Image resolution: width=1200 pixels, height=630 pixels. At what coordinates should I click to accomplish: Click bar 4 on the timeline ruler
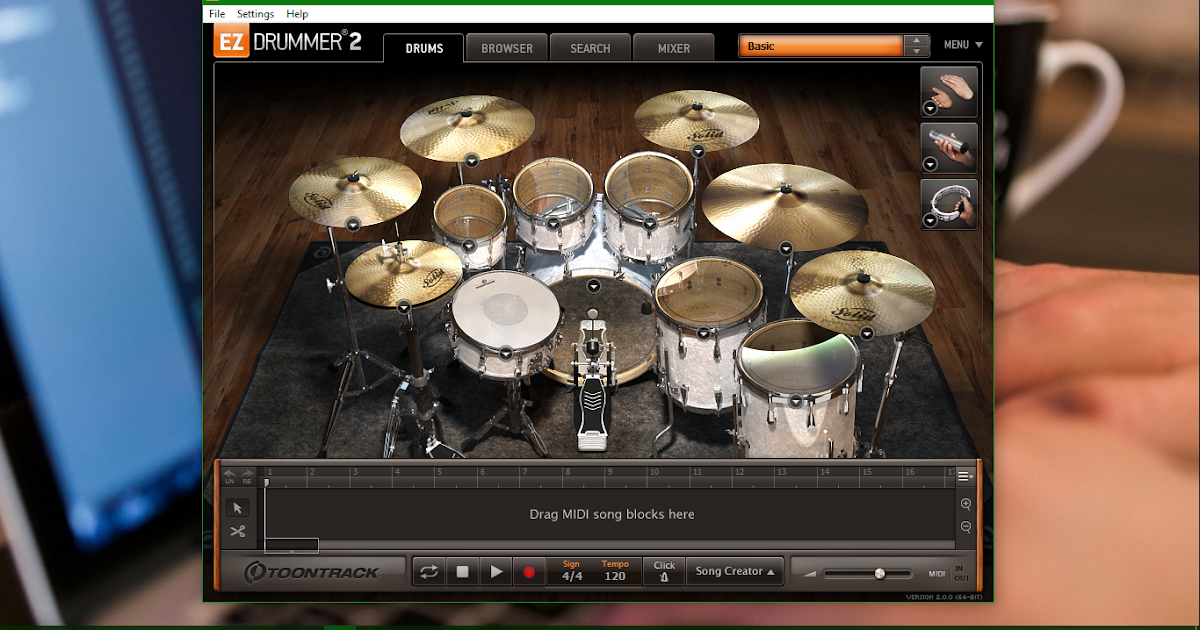click(395, 472)
